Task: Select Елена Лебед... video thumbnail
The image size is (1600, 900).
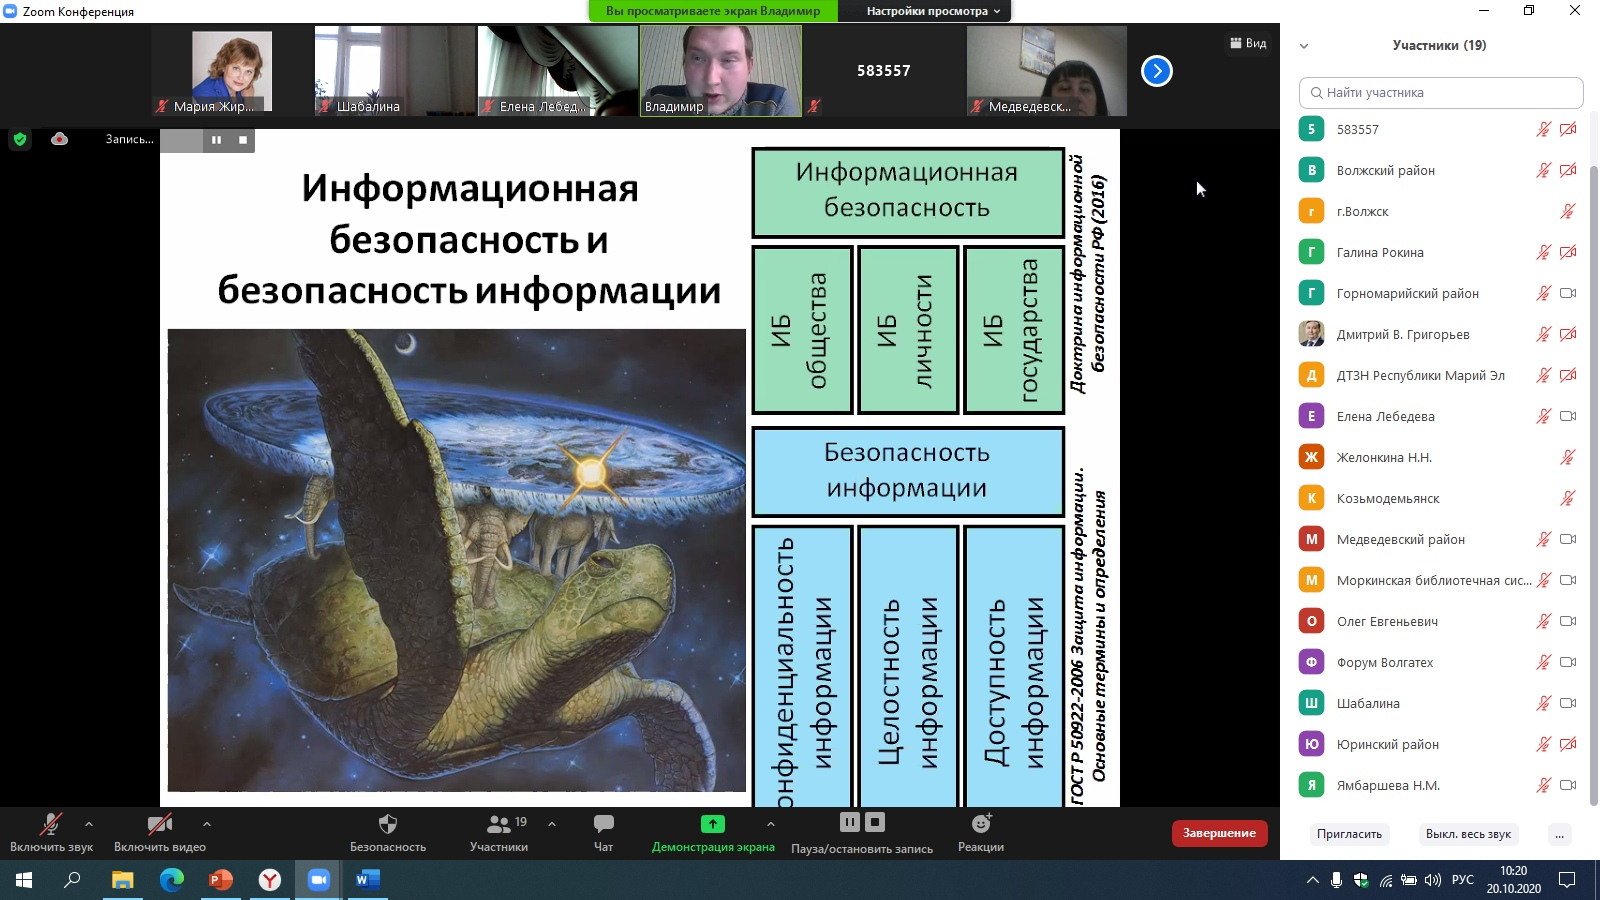Action: 557,71
